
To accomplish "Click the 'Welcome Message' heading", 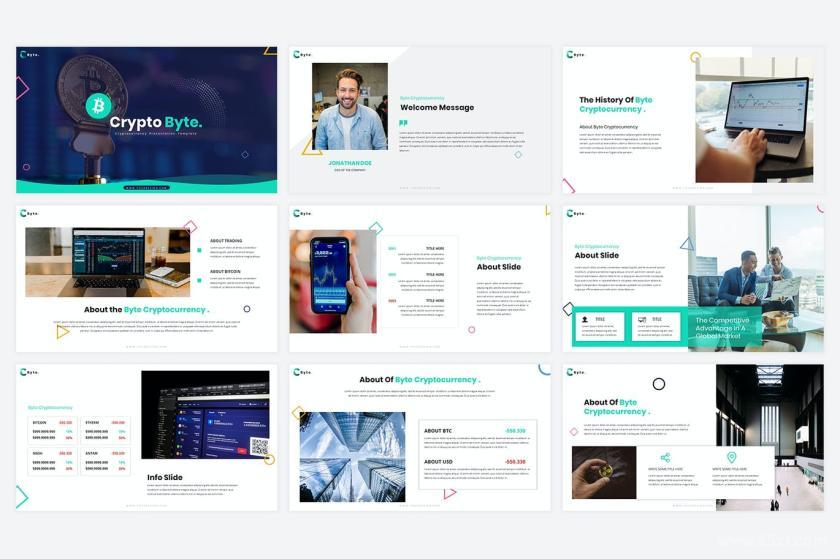I will [437, 107].
